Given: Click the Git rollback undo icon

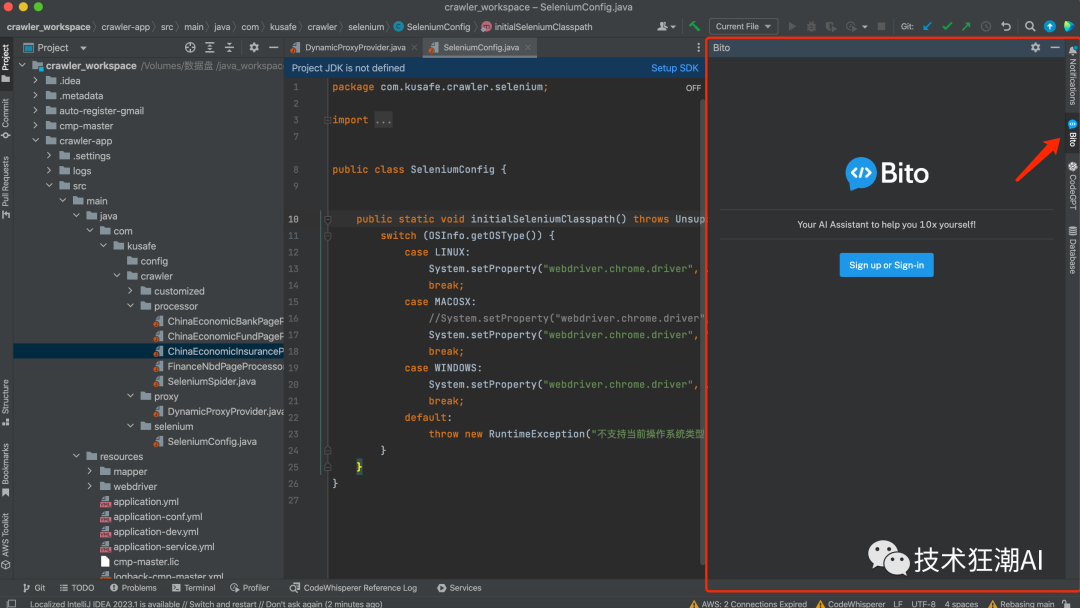Looking at the screenshot, I should (1005, 26).
